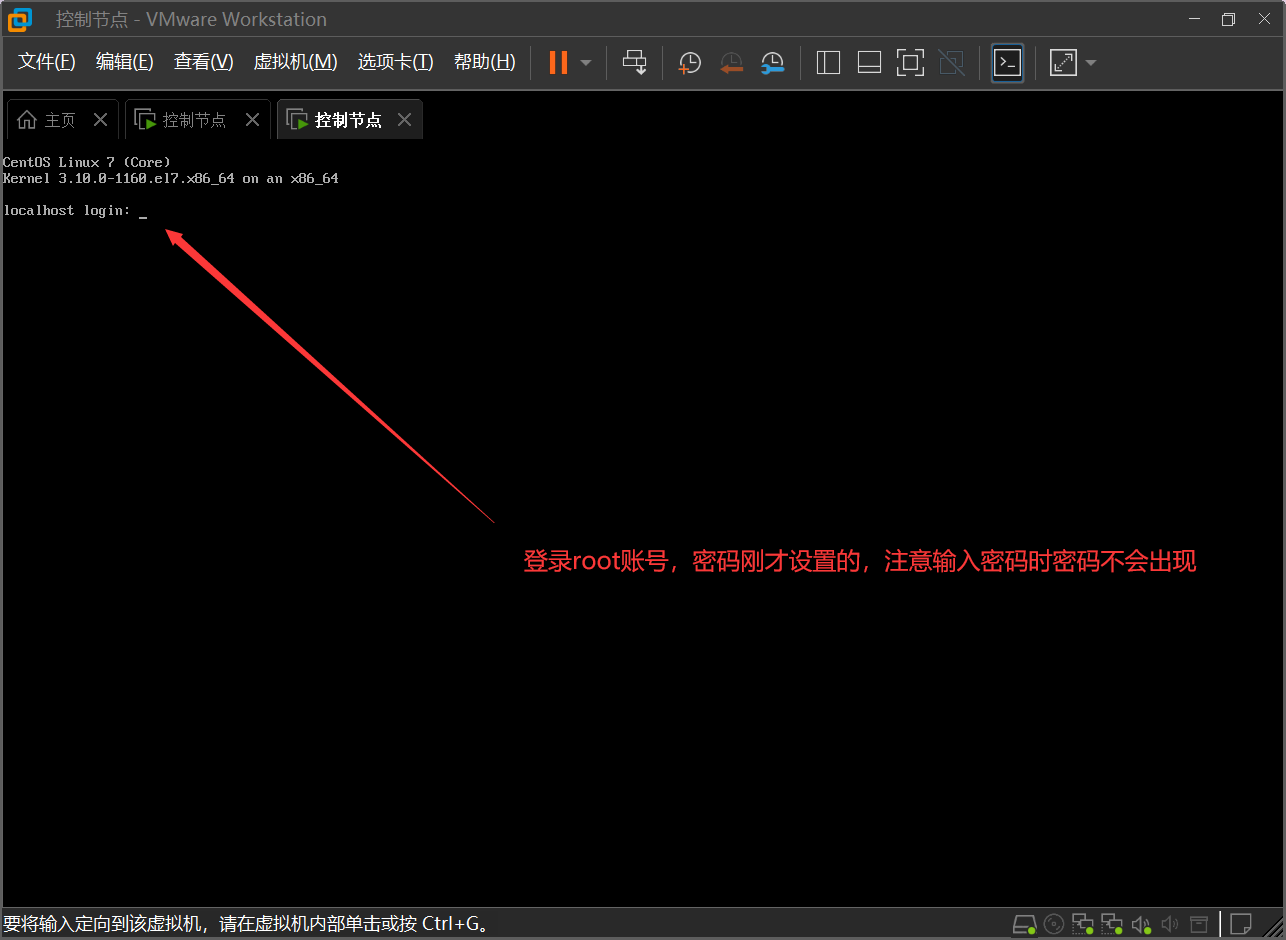Open the 编辑(E) menu

[x=125, y=62]
